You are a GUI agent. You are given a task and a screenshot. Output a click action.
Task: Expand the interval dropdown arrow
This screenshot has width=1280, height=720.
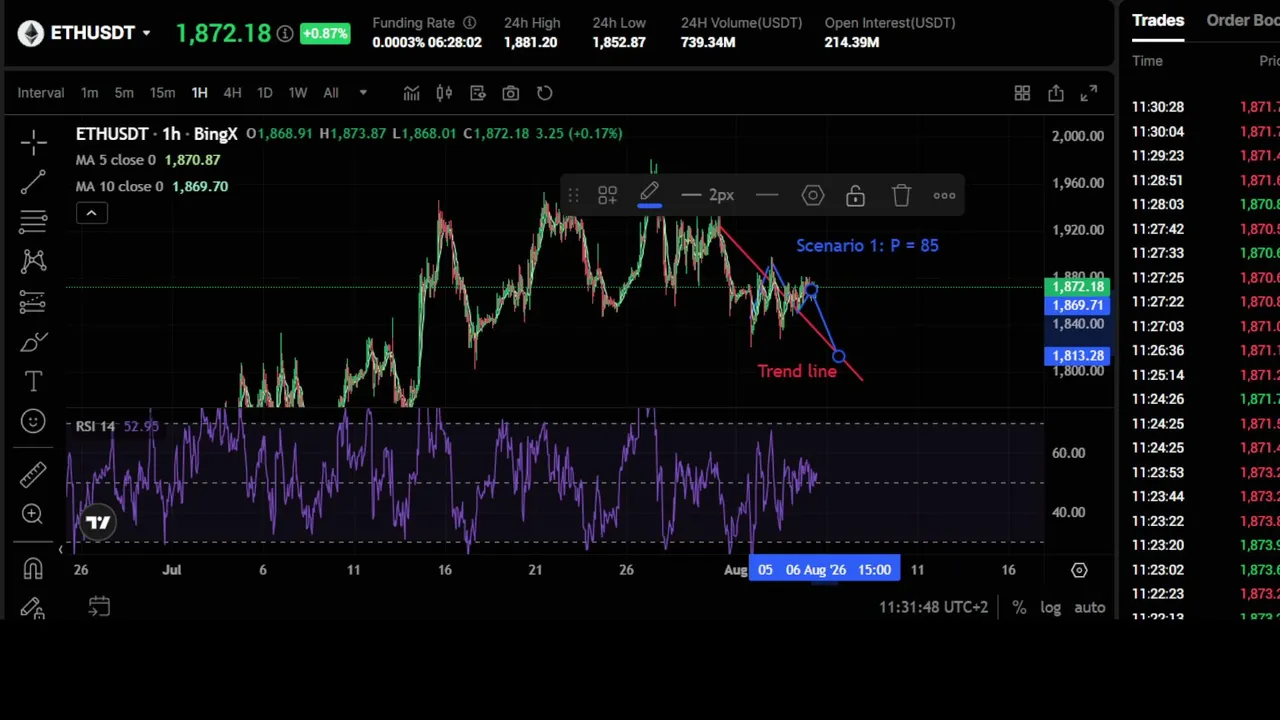[363, 93]
